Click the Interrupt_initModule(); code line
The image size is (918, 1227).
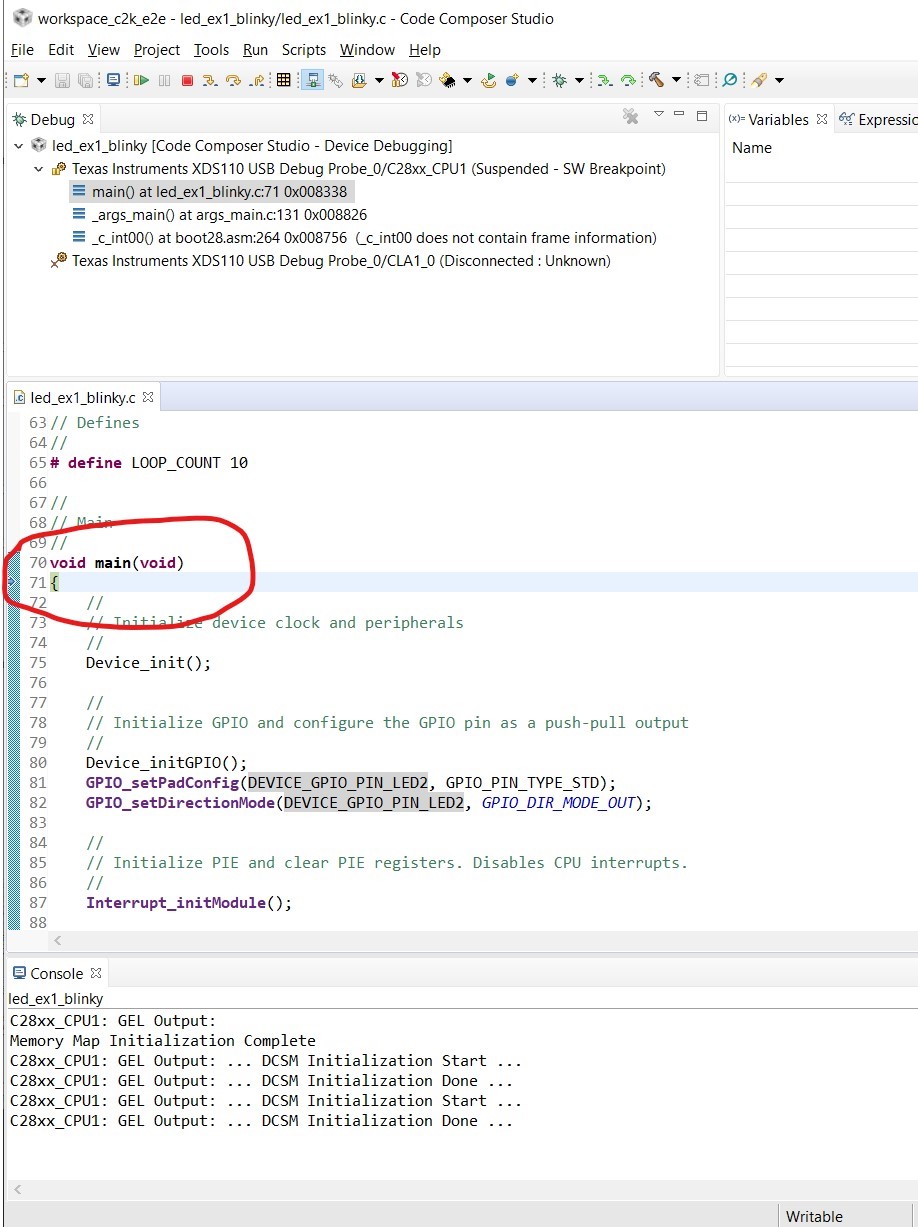189,902
